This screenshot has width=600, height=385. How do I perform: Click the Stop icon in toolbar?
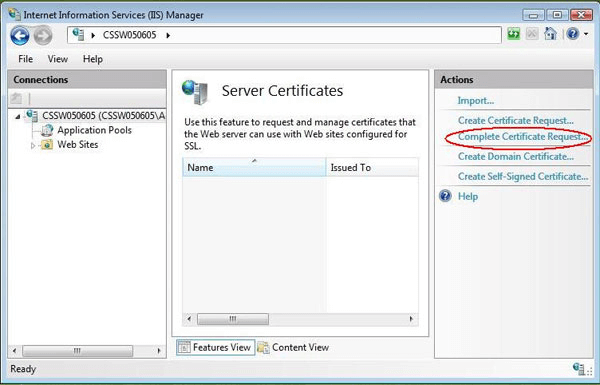(x=532, y=34)
